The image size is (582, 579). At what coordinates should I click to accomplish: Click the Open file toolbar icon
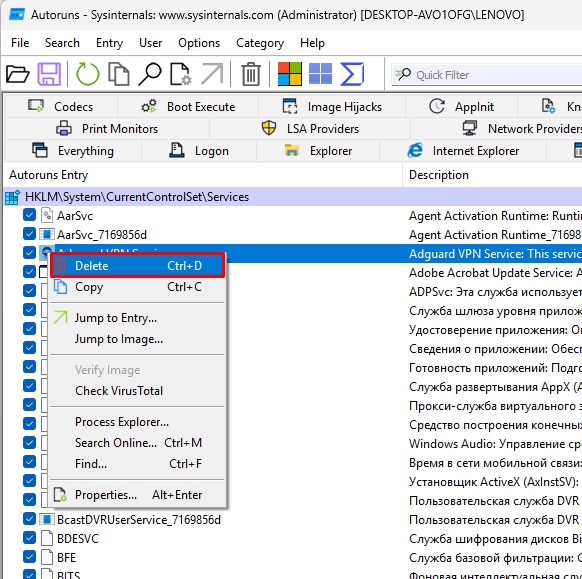coord(17,74)
